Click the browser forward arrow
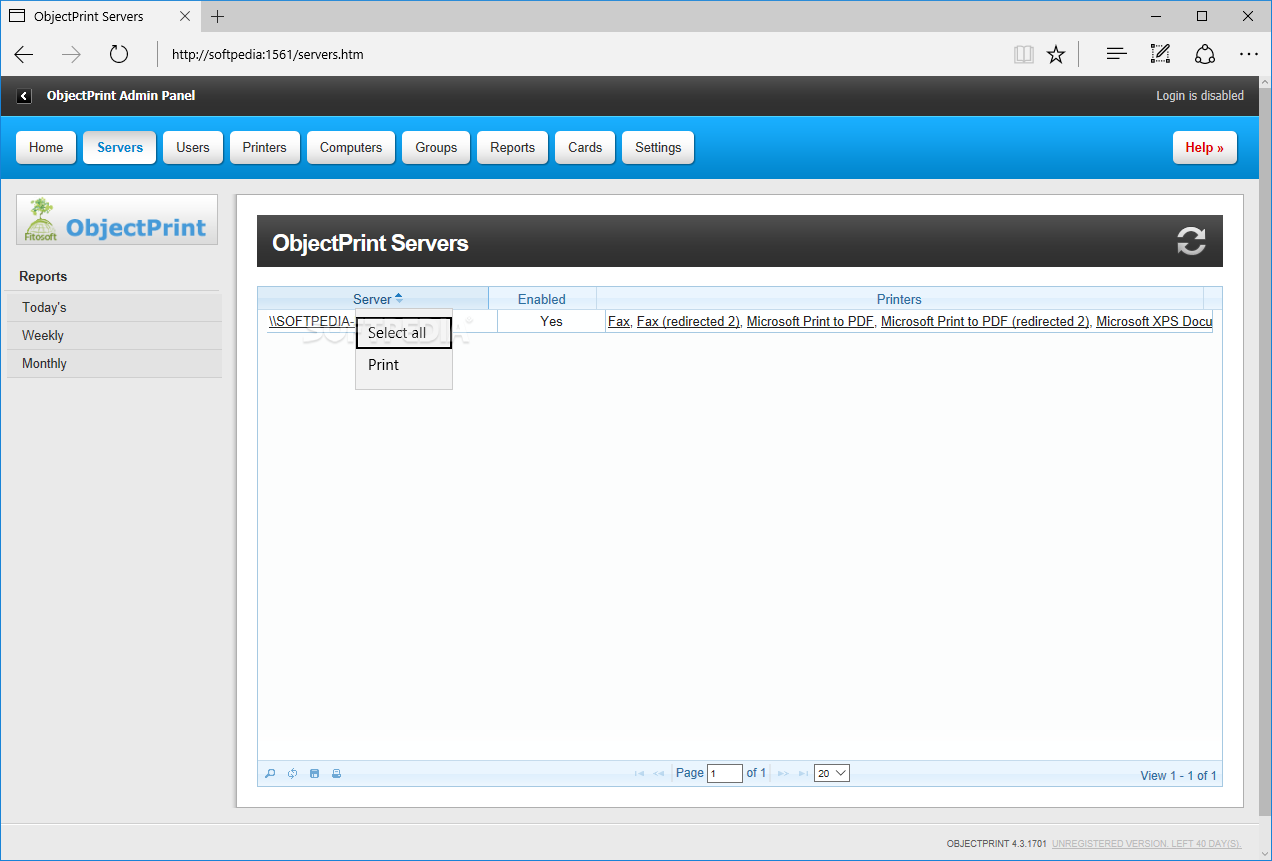 click(x=71, y=54)
